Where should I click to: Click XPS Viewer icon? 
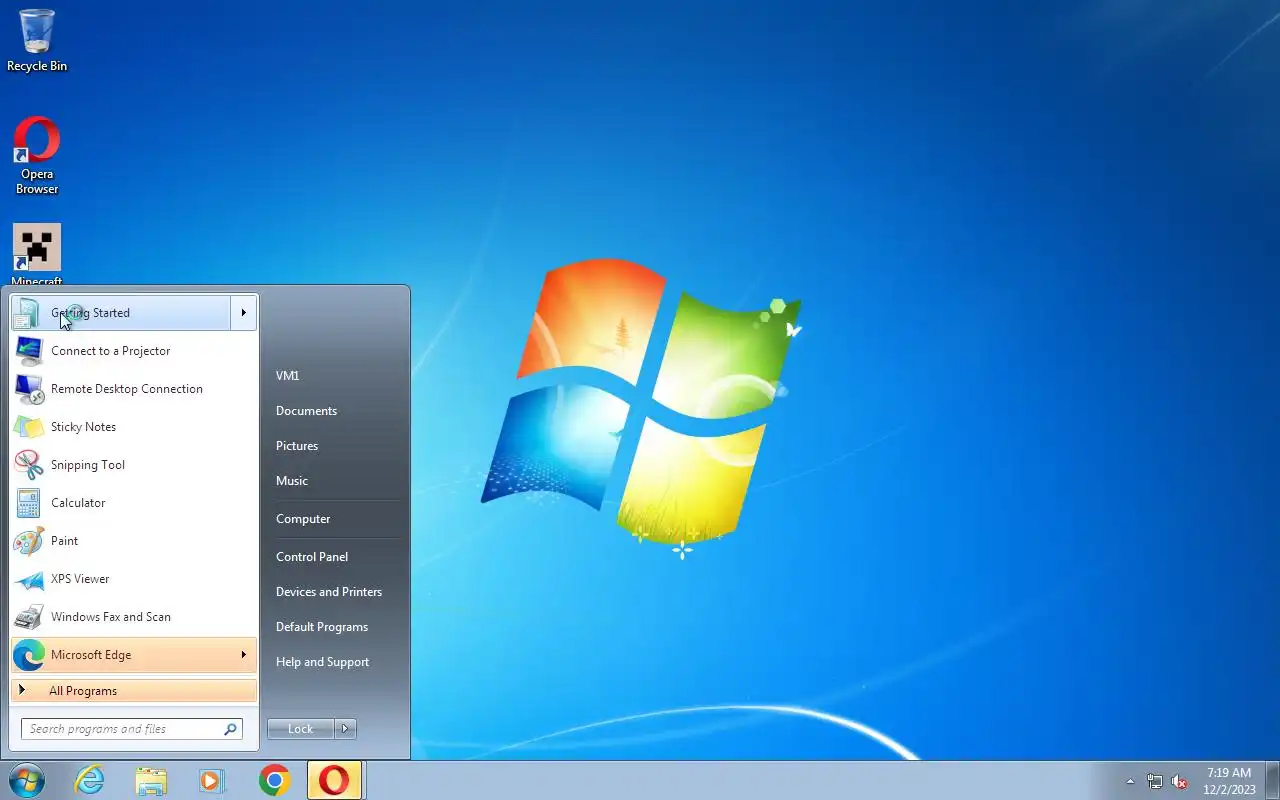pyautogui.click(x=29, y=579)
